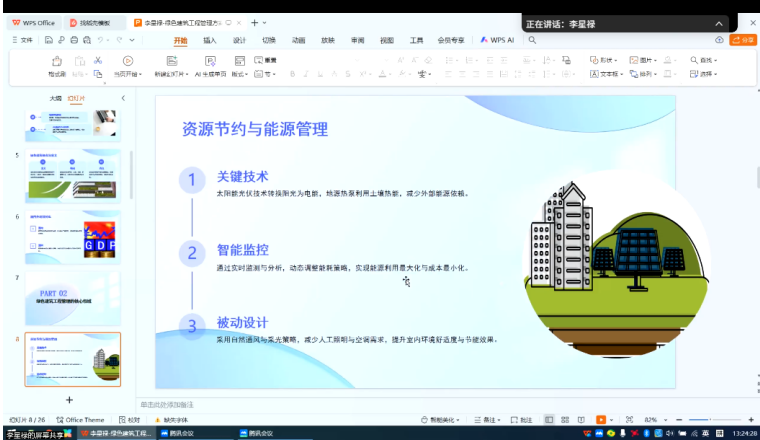The image size is (760, 440).
Task: Open the Picture (图片) dropdown
Action: point(648,60)
